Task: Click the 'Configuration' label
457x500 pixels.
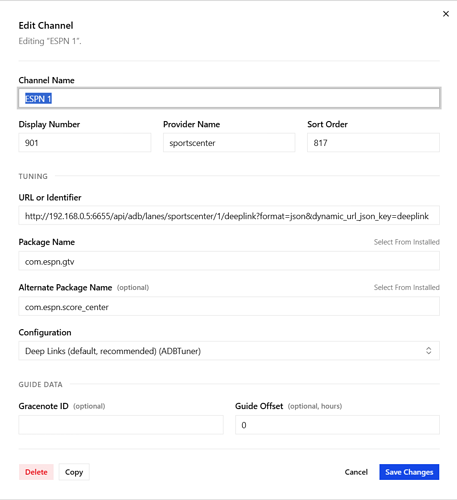Action: point(45,333)
